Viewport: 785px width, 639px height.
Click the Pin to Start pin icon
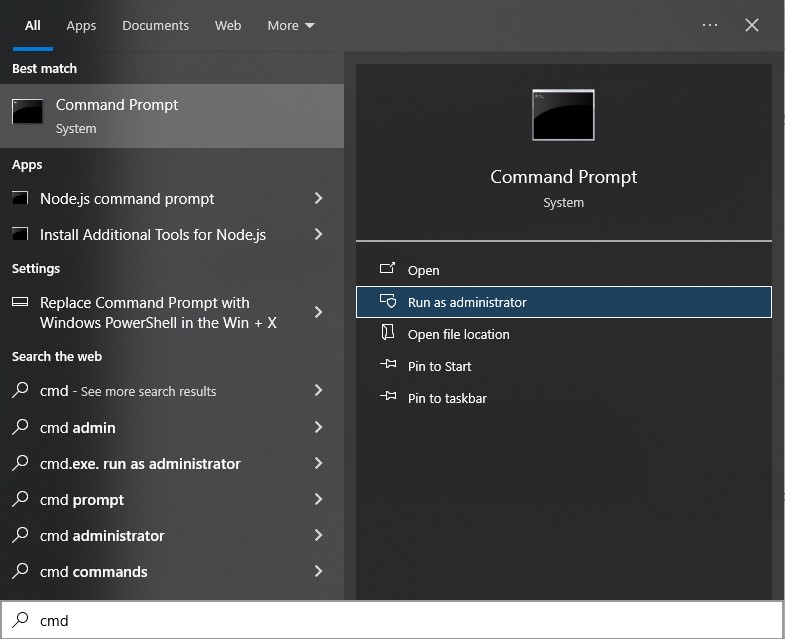click(x=388, y=365)
